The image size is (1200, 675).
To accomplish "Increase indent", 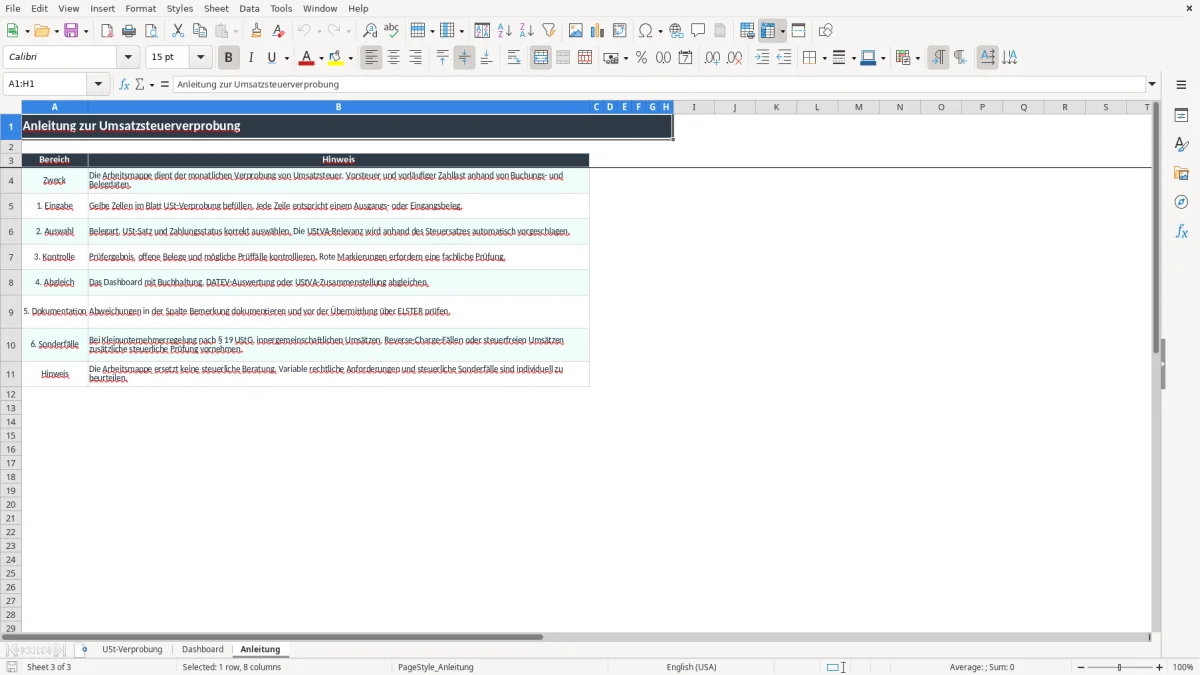I will pos(762,58).
